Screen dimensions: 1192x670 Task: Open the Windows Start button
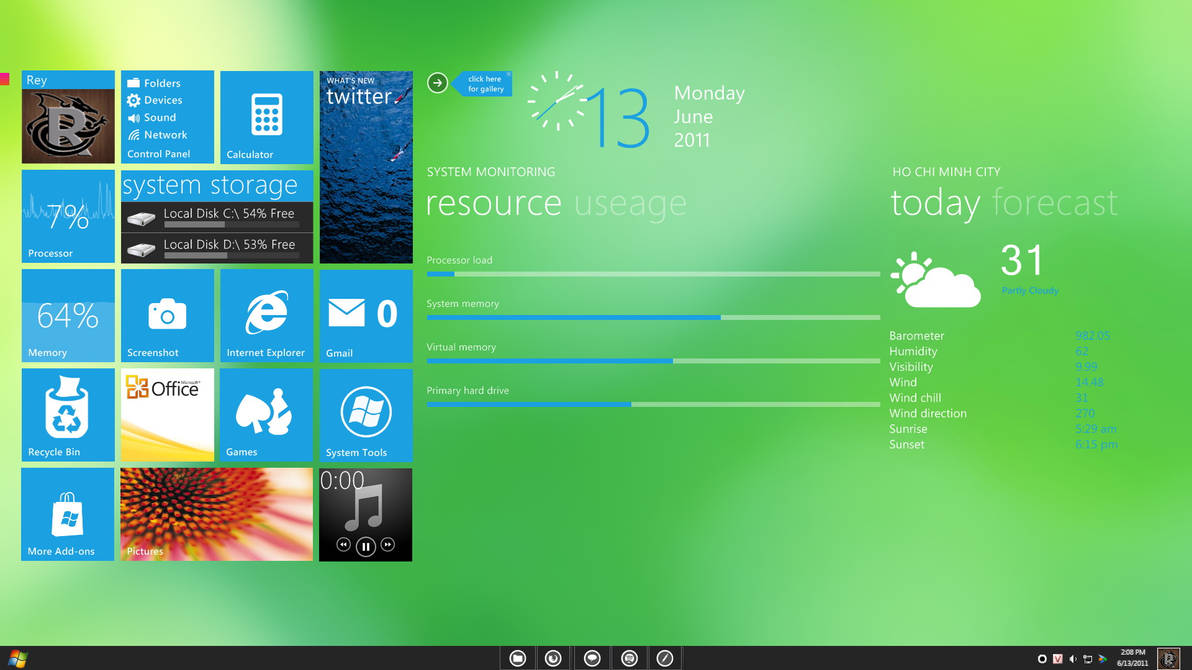(17, 659)
